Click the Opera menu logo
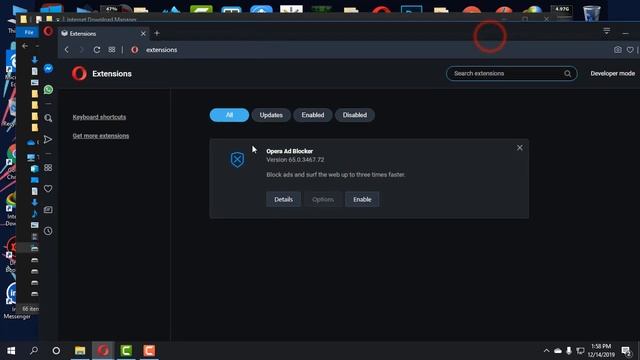The image size is (640, 360). click(48, 31)
